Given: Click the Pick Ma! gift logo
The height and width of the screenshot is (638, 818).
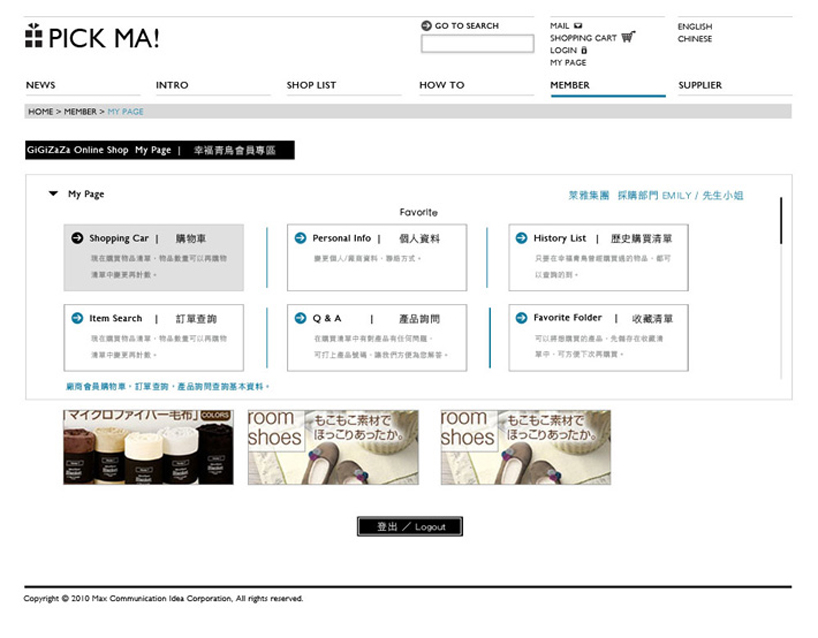Looking at the screenshot, I should click(34, 37).
